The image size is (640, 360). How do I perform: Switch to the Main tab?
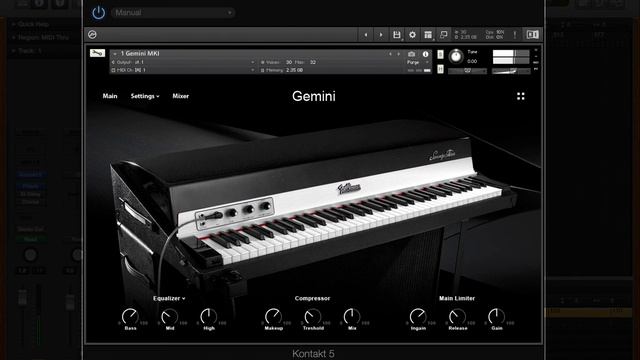[110, 96]
